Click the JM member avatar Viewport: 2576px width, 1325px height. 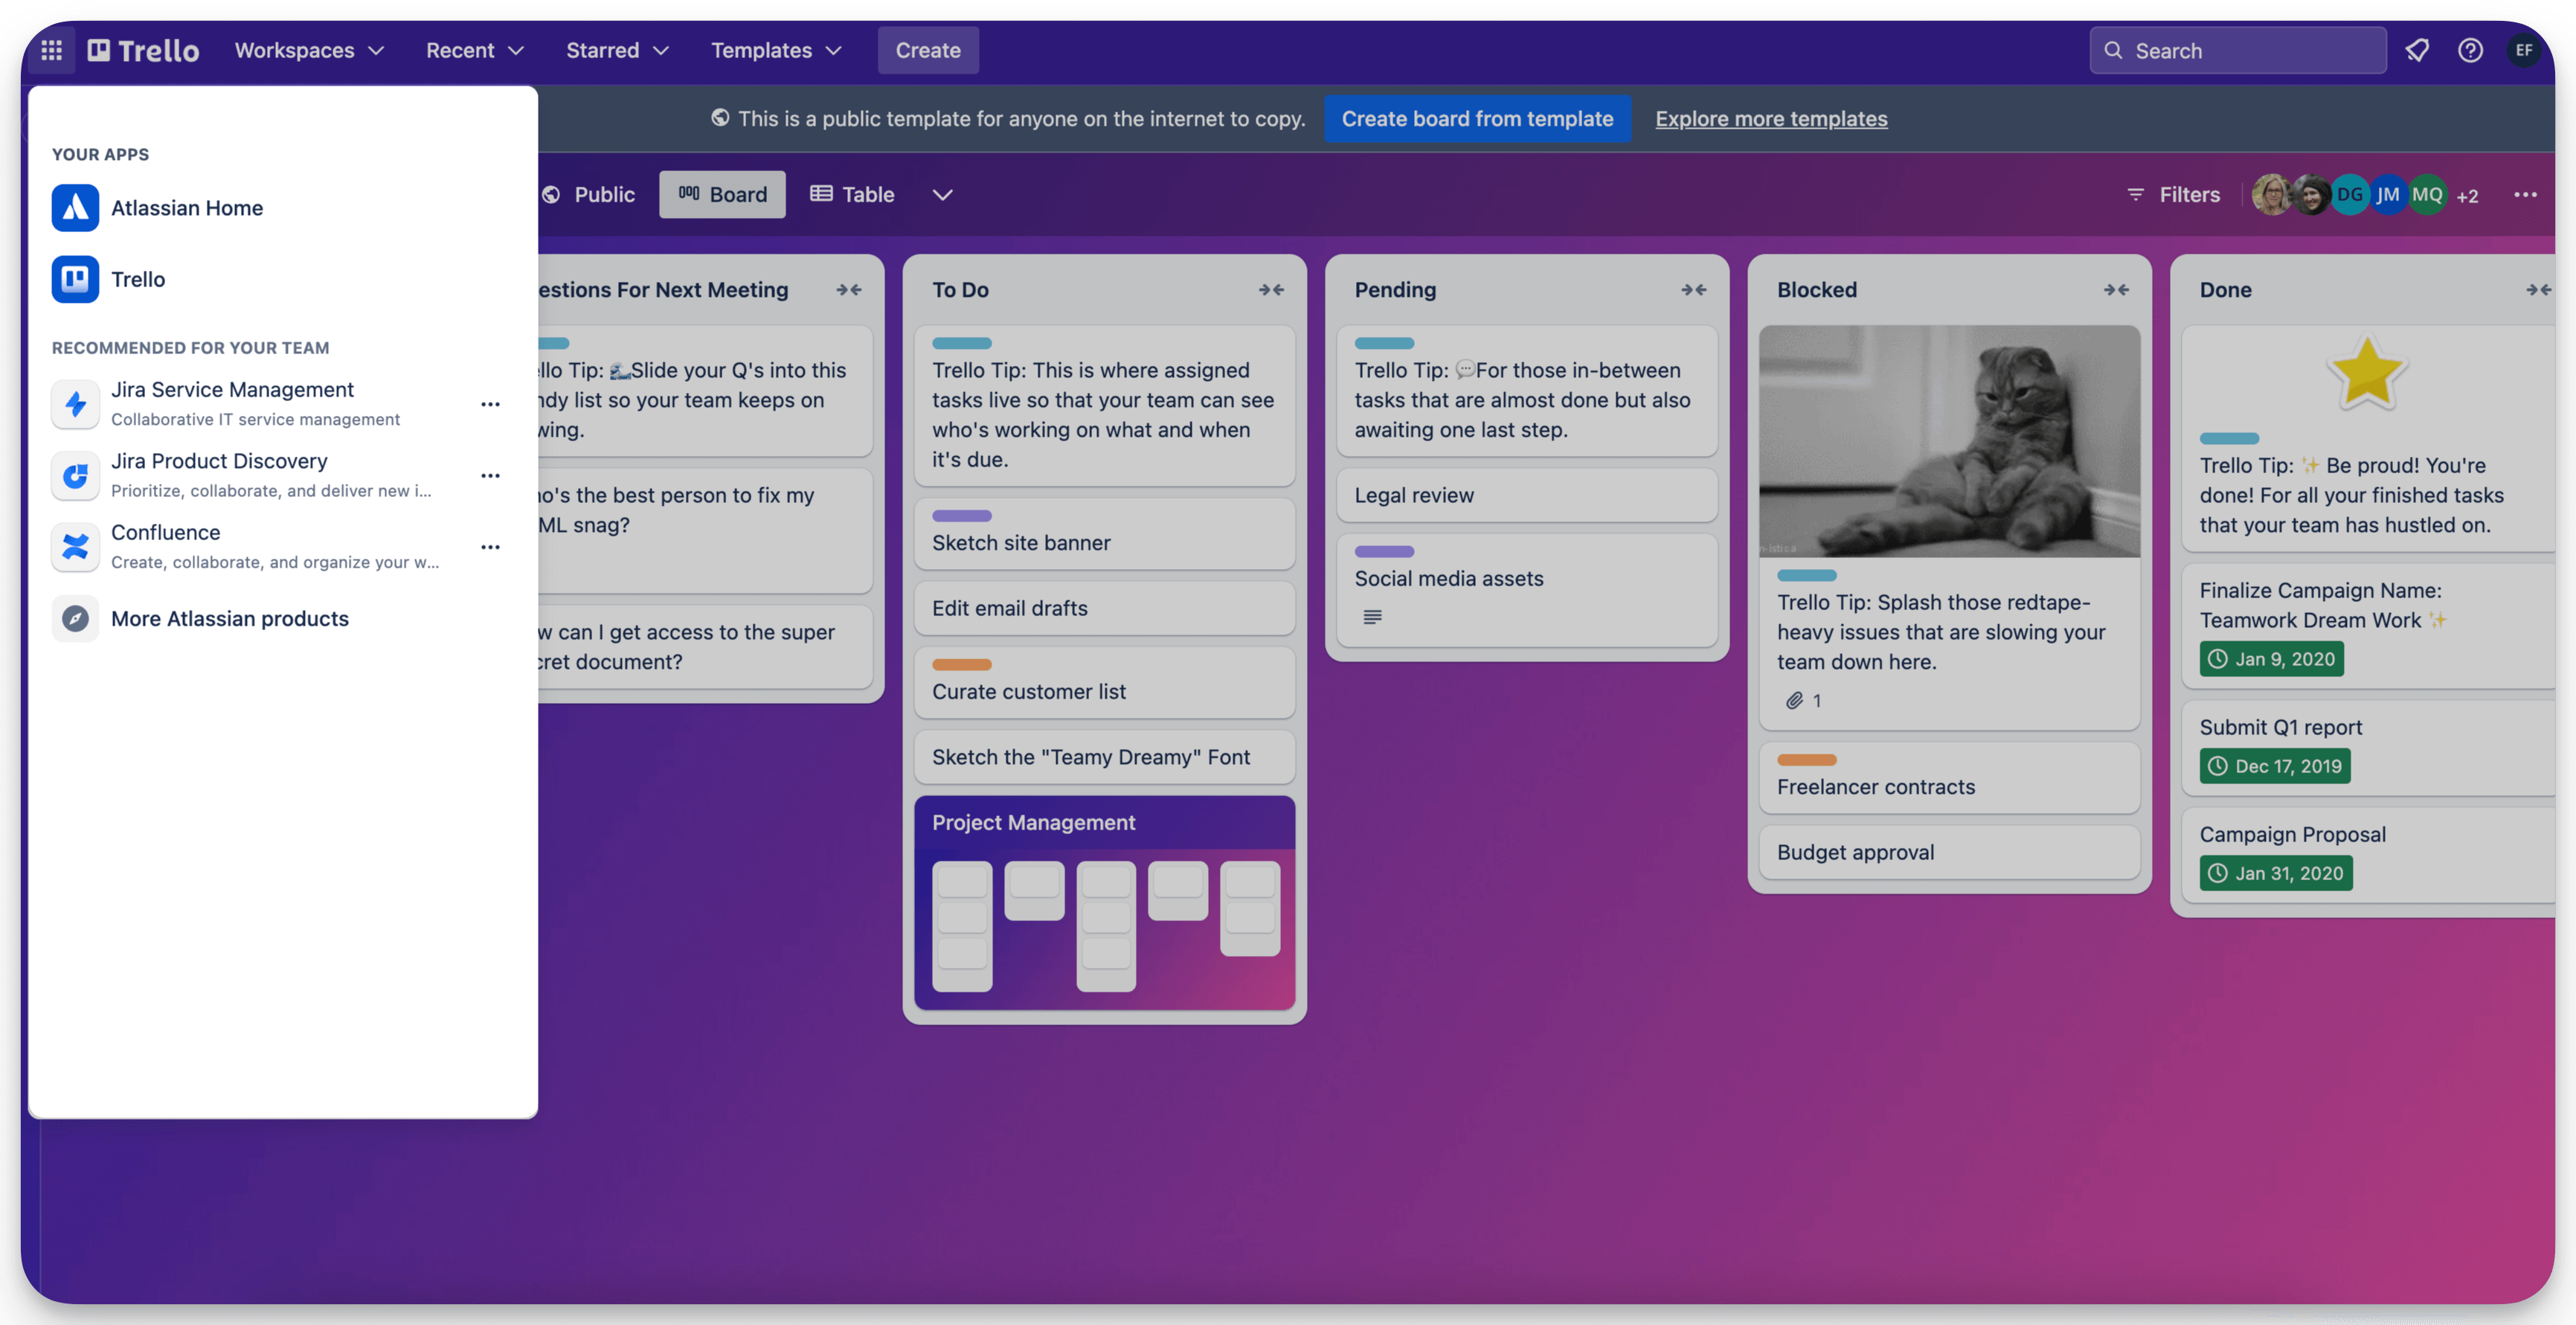click(2388, 194)
